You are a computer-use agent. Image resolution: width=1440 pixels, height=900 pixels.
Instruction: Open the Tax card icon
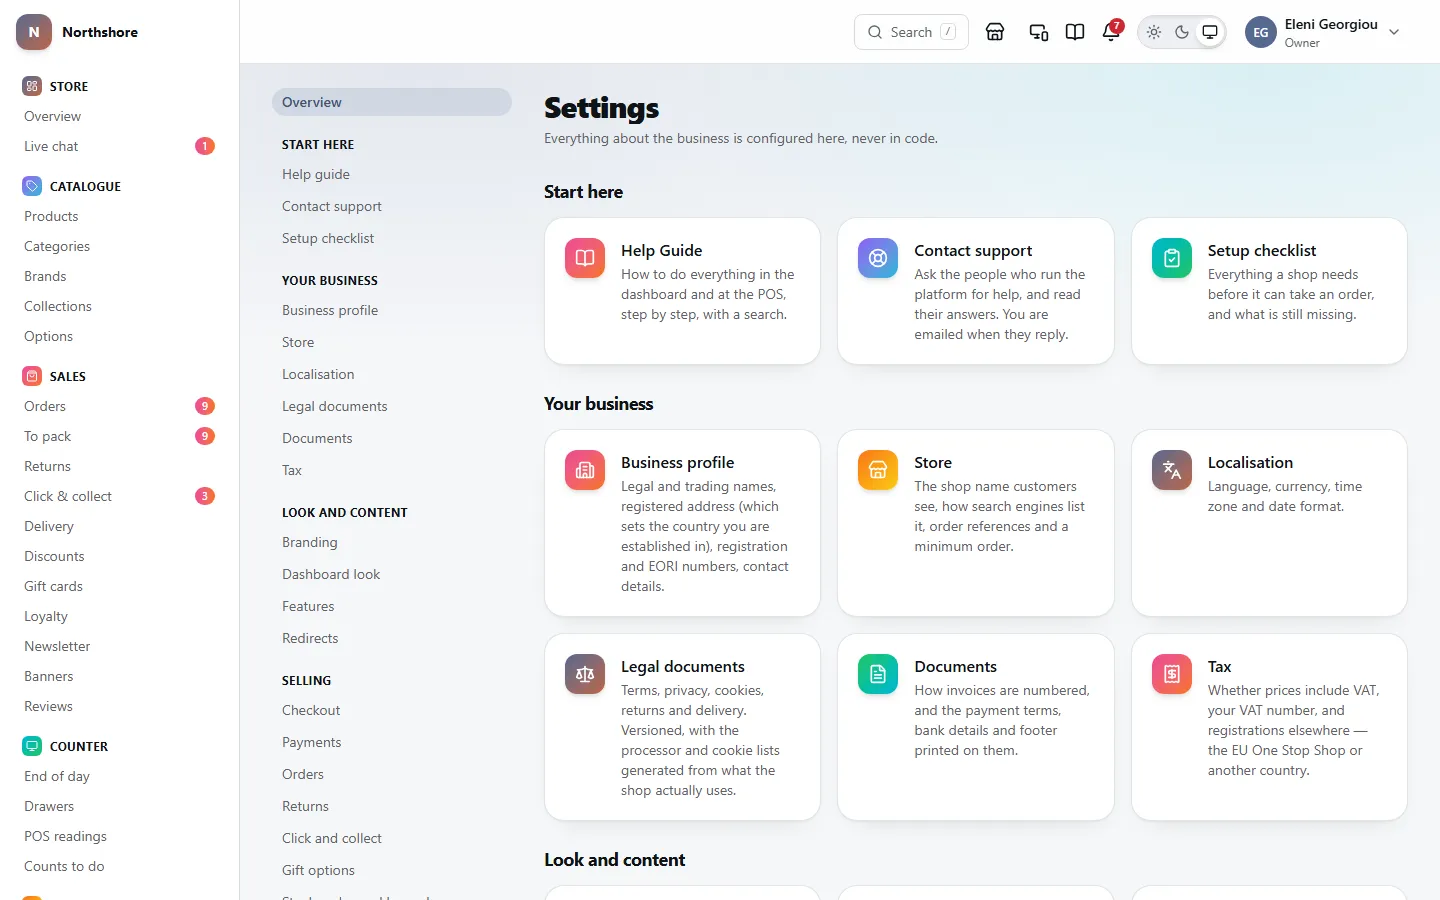1172,674
